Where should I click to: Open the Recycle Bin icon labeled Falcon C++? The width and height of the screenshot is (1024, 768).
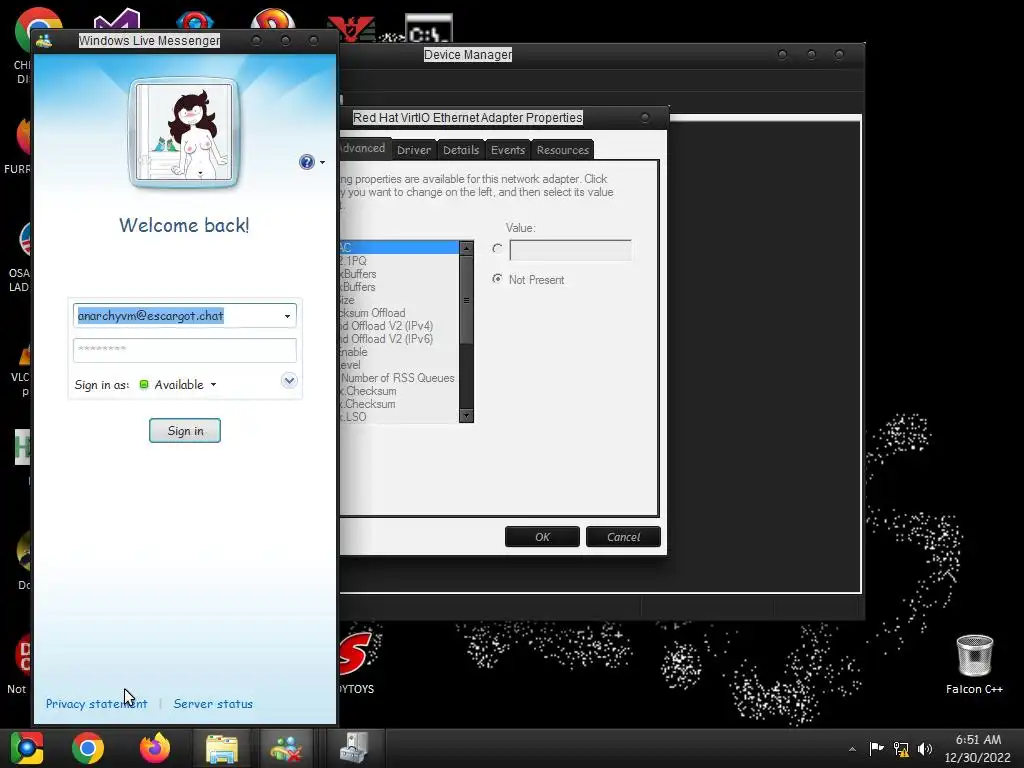tap(974, 664)
